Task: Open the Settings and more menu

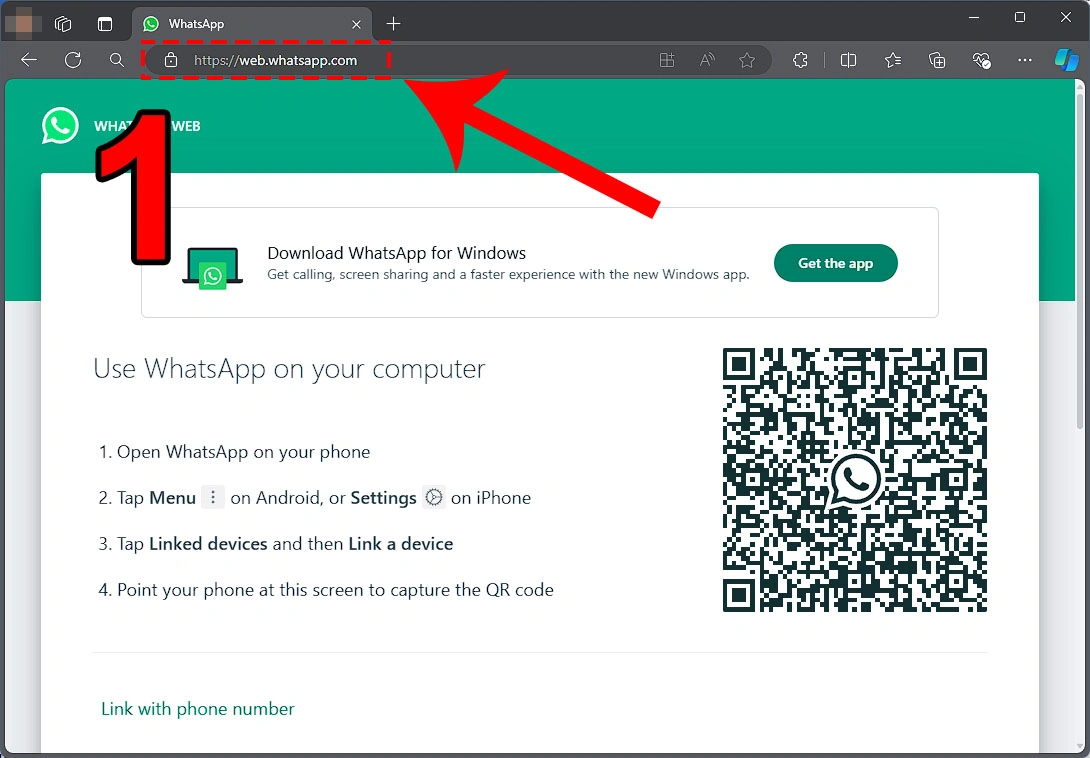Action: pyautogui.click(x=1025, y=61)
